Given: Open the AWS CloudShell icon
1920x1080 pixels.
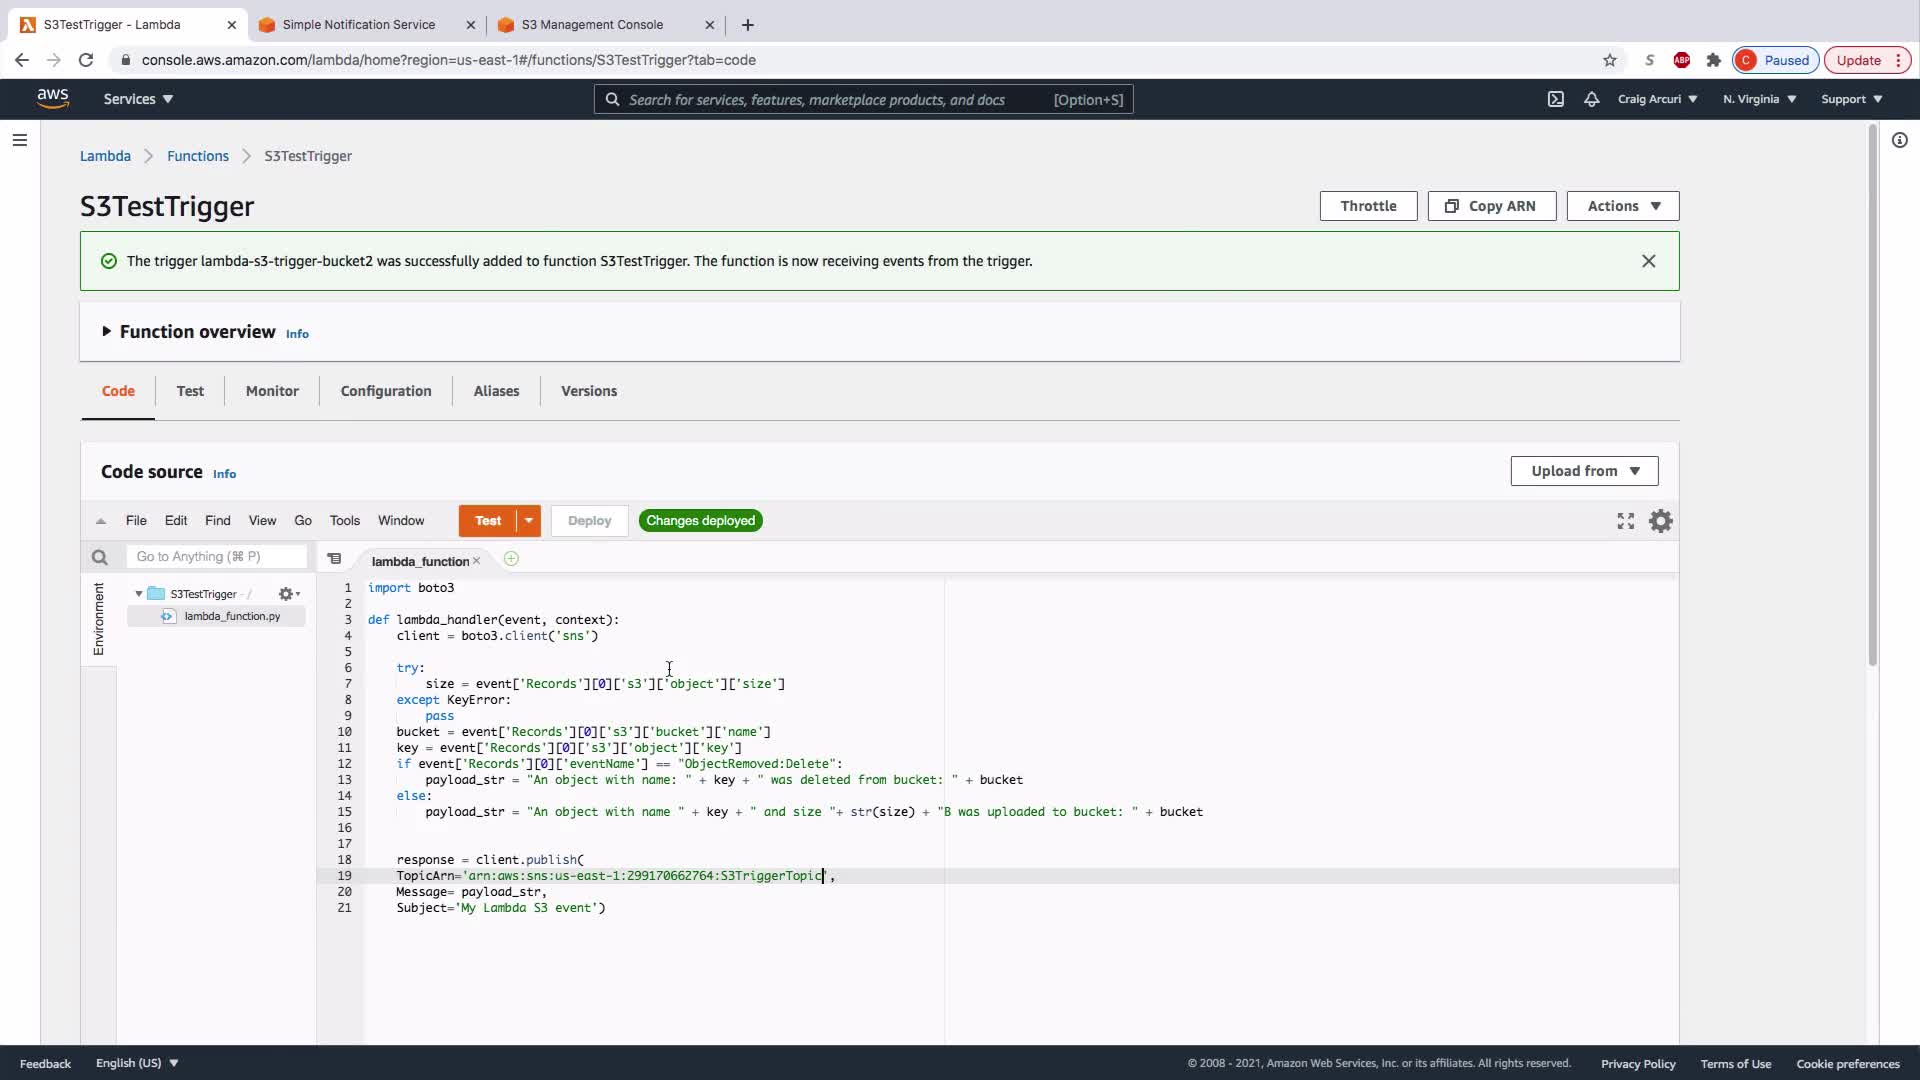Looking at the screenshot, I should 1555,99.
